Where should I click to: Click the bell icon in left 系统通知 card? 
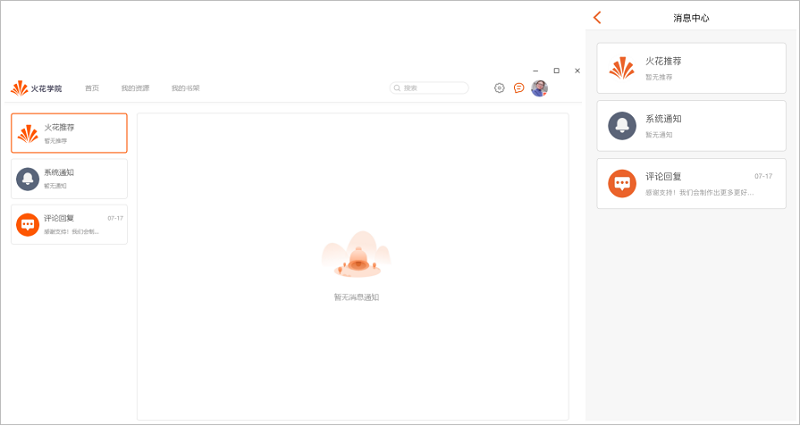click(x=28, y=179)
